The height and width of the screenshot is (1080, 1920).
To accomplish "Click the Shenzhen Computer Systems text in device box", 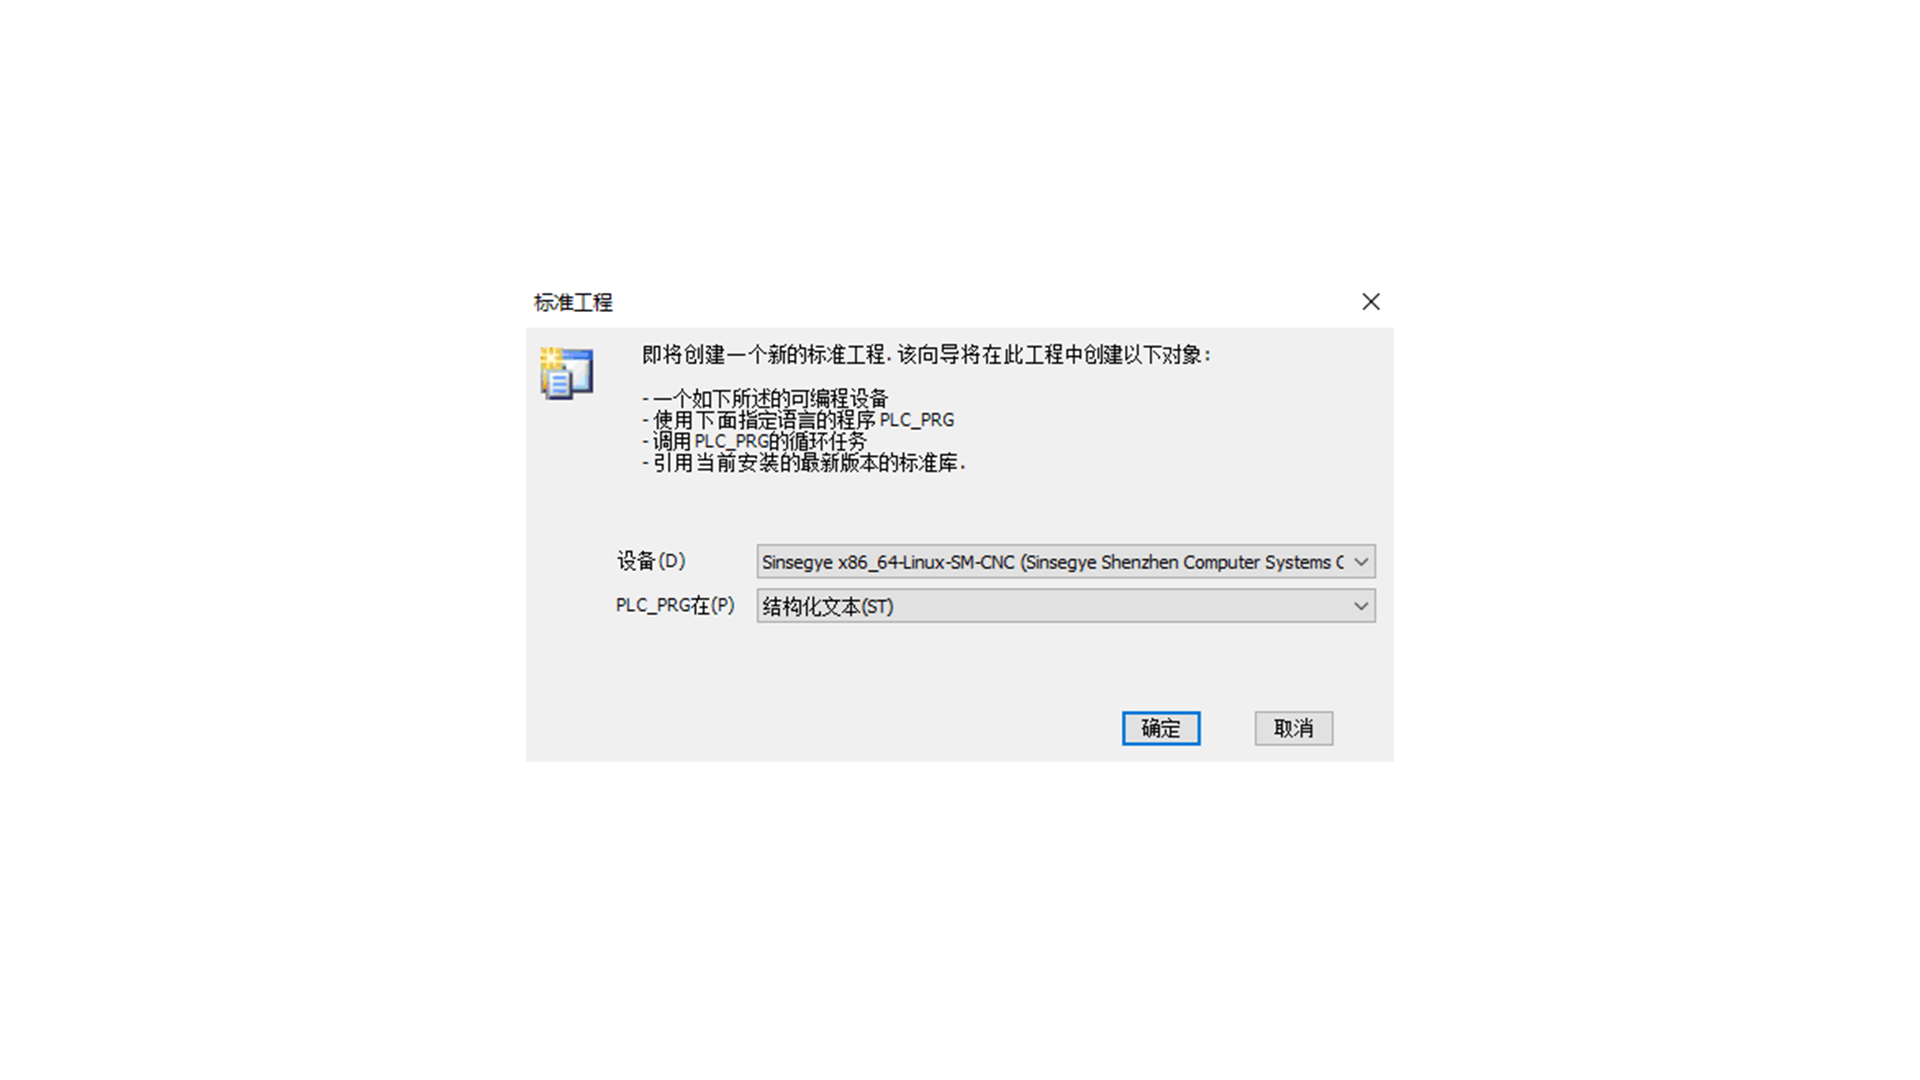I will pos(1216,562).
